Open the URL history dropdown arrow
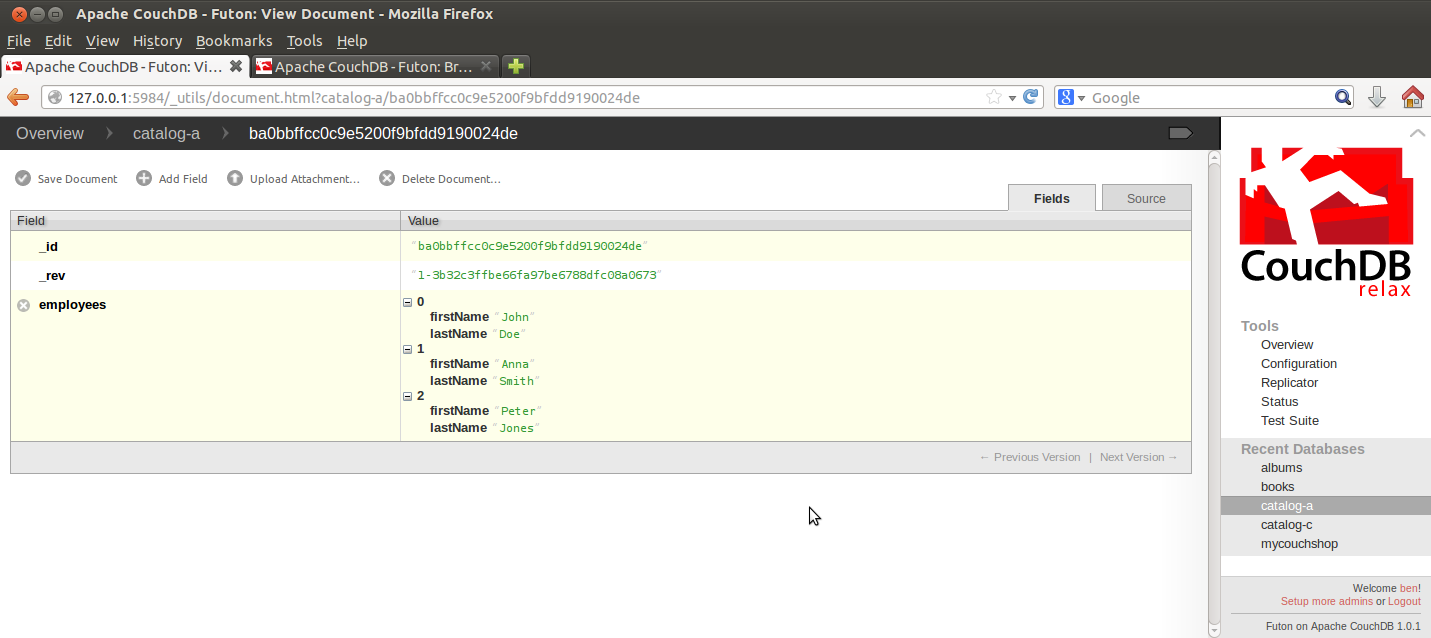Viewport: 1431px width, 638px height. click(1012, 97)
